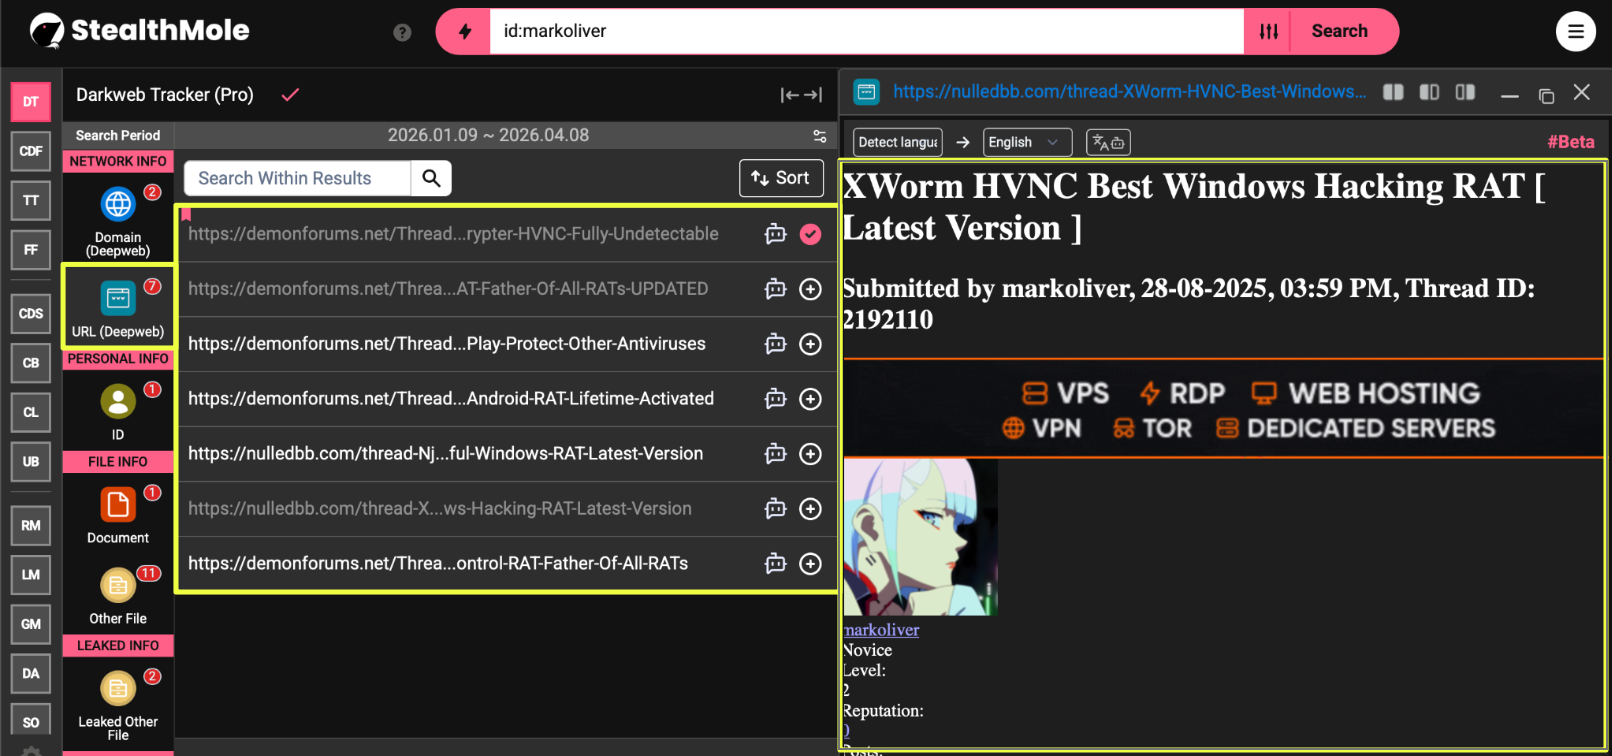Click the help question mark icon

[402, 32]
